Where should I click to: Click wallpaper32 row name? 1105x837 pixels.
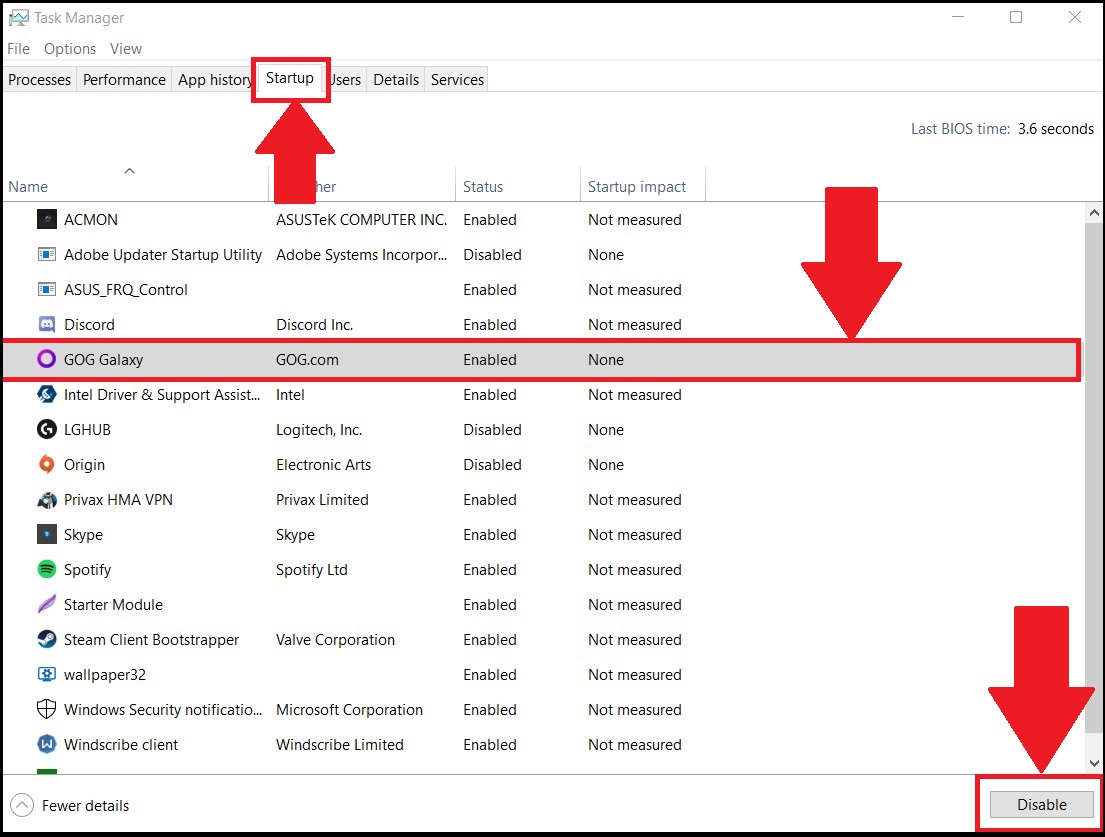pyautogui.click(x=105, y=675)
